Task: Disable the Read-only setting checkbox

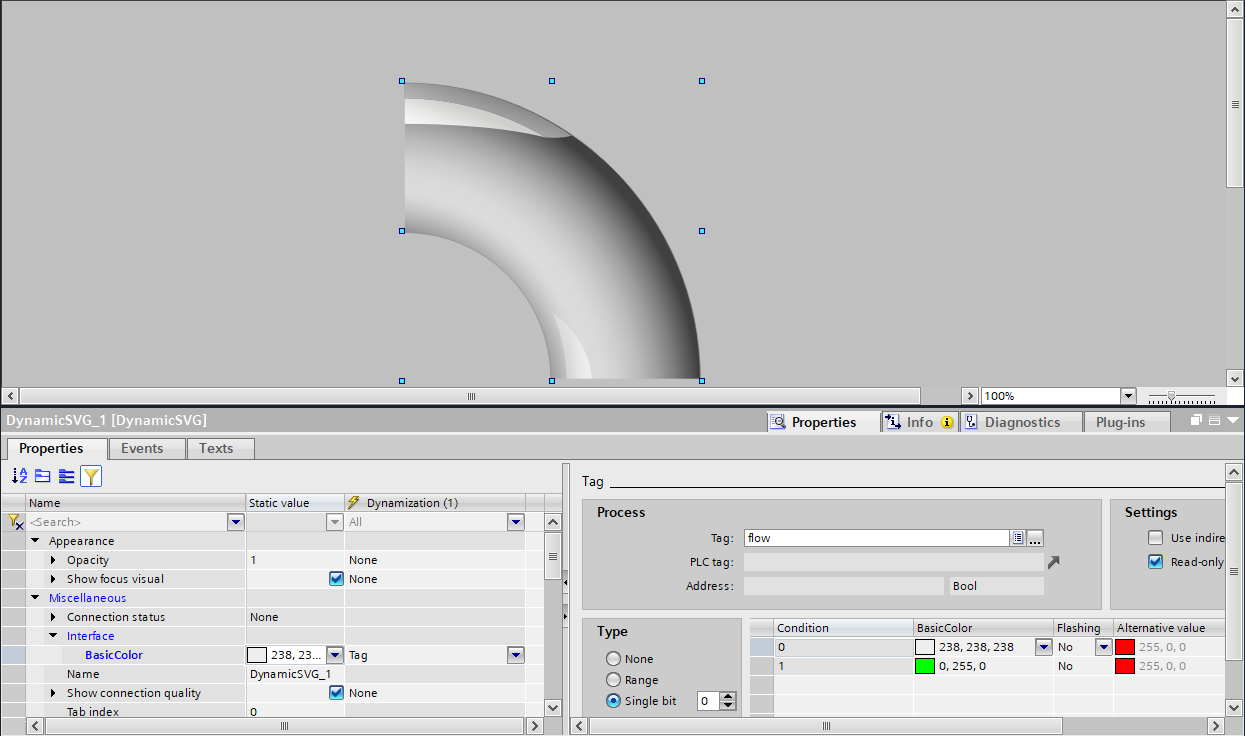Action: click(x=1156, y=562)
